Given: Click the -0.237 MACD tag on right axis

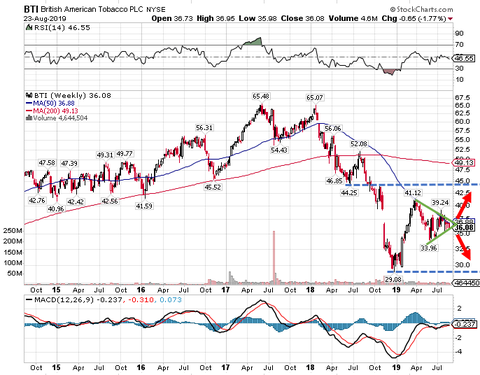Looking at the screenshot, I should coord(464,324).
